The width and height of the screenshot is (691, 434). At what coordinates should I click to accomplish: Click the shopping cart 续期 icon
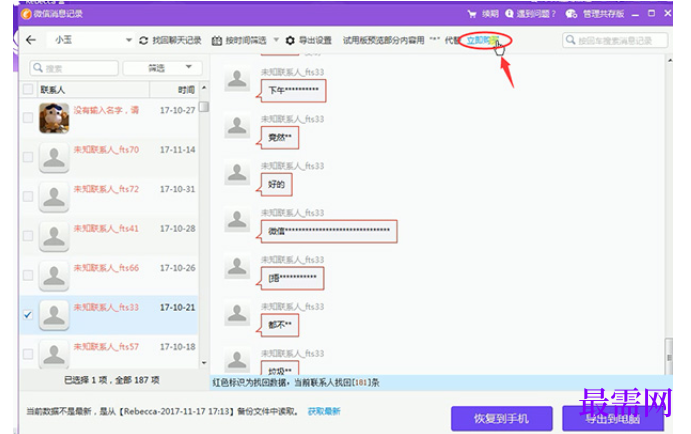tap(472, 14)
